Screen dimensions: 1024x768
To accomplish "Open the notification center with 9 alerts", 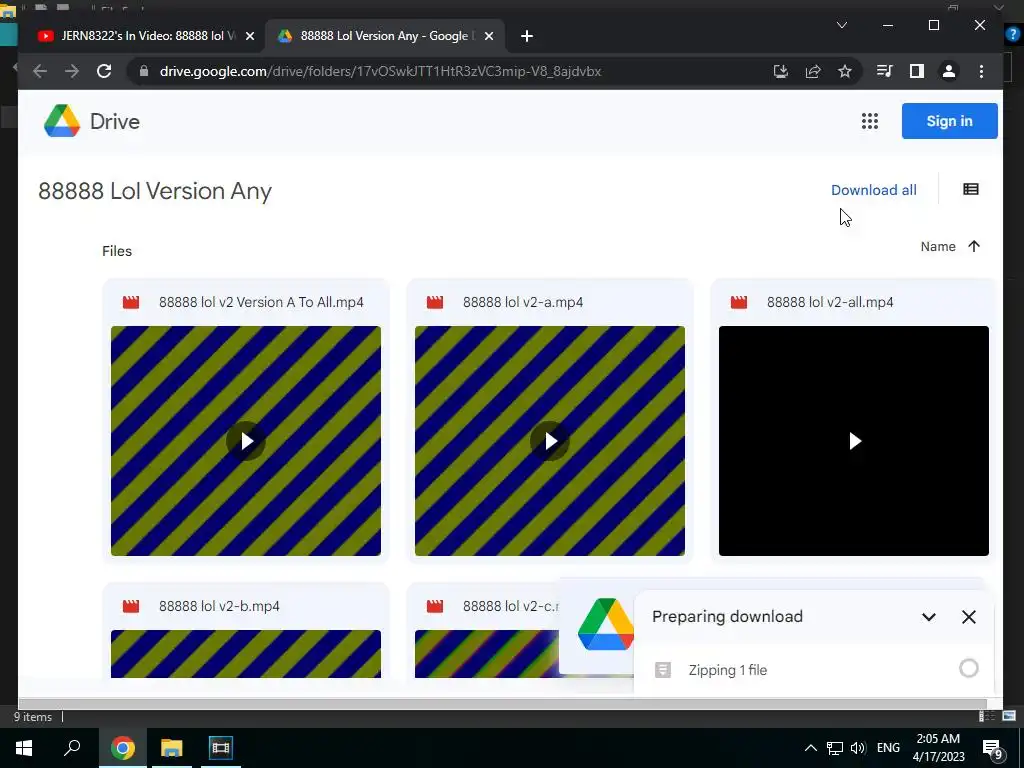I will pyautogui.click(x=992, y=748).
